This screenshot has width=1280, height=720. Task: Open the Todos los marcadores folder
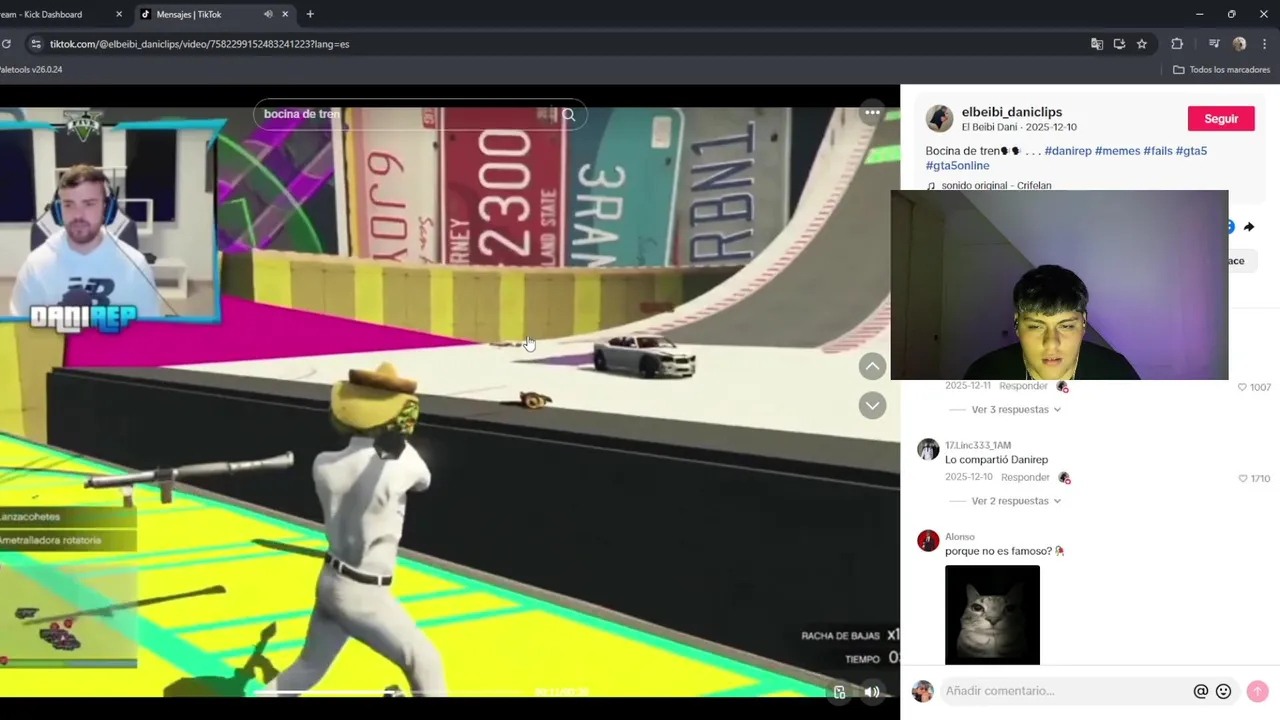pos(1221,70)
